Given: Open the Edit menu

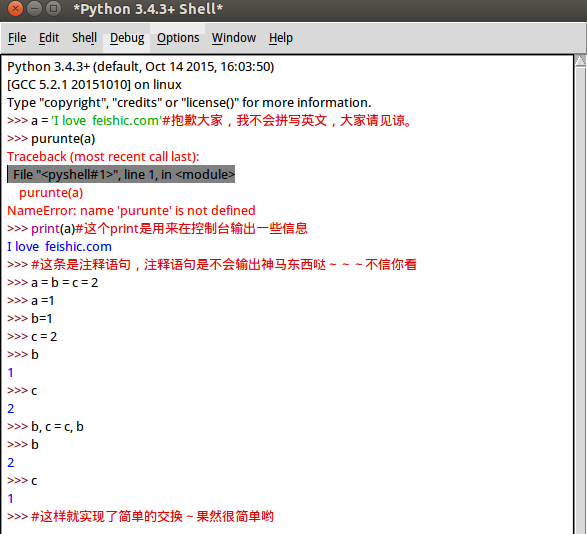Looking at the screenshot, I should (49, 38).
